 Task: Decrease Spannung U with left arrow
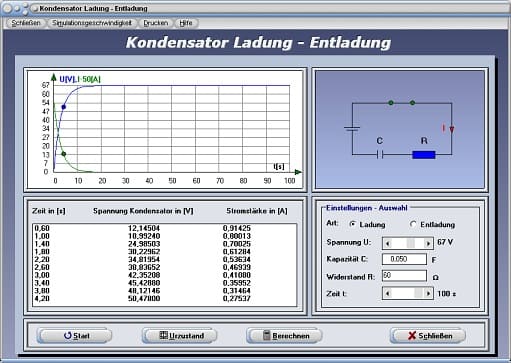point(387,243)
